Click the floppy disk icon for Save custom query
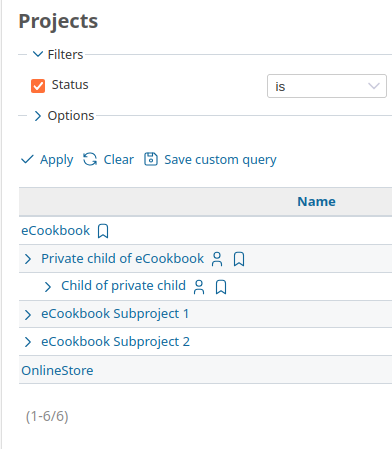 pyautogui.click(x=151, y=159)
